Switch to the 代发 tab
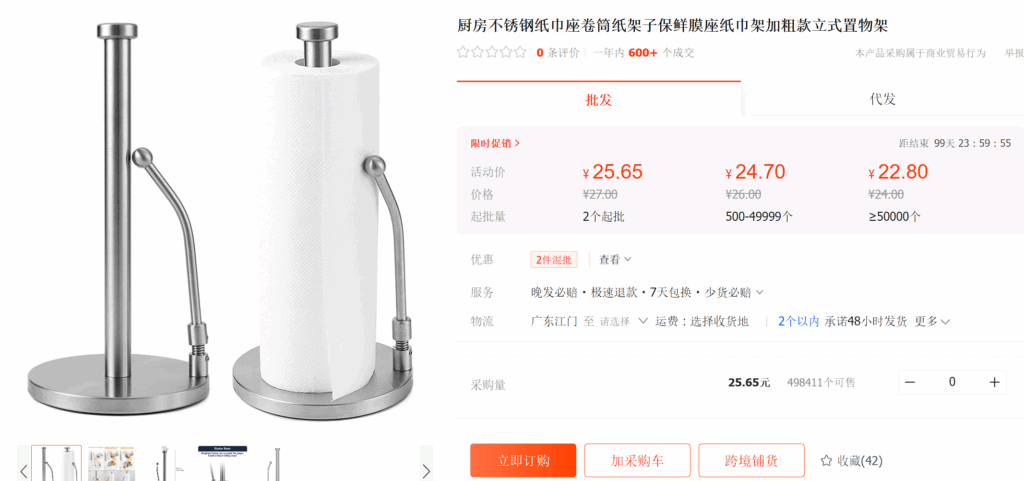This screenshot has width=1024, height=481. click(882, 99)
